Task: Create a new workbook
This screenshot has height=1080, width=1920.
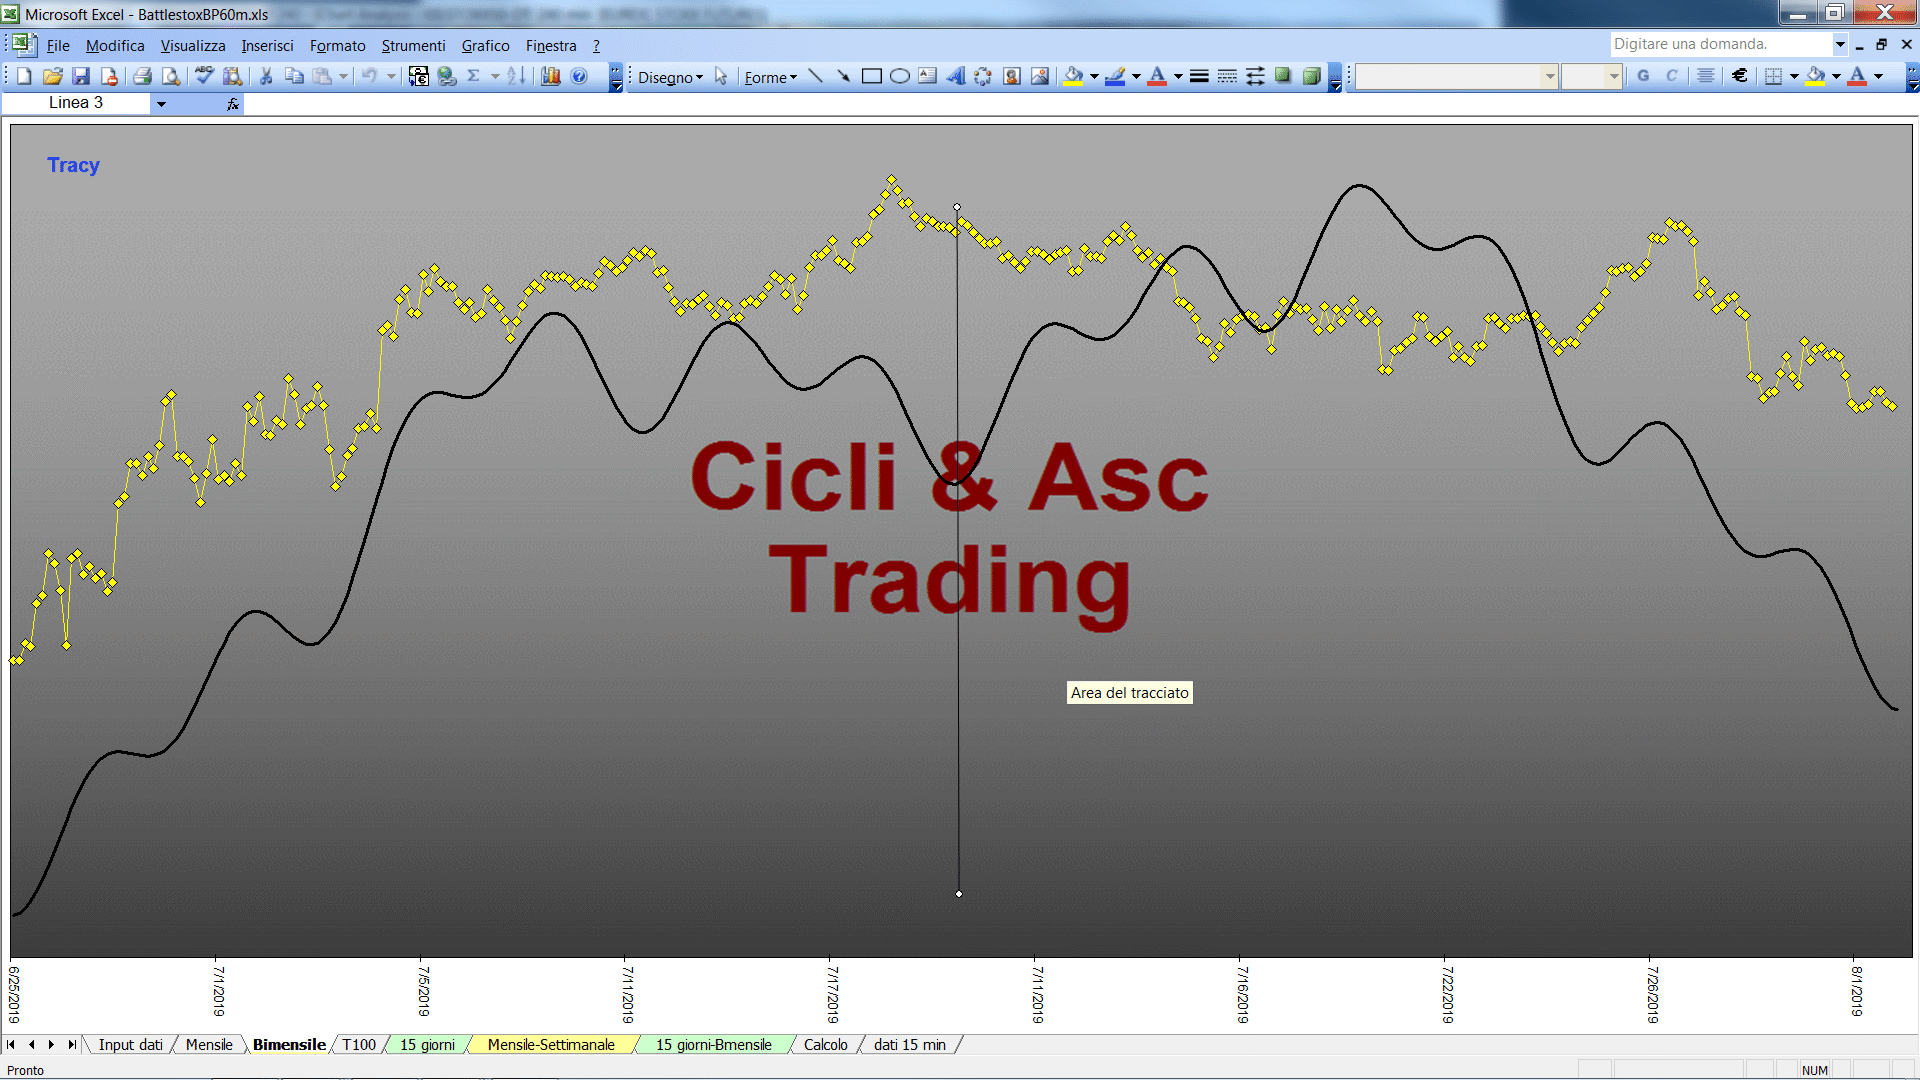Action: click(x=24, y=77)
